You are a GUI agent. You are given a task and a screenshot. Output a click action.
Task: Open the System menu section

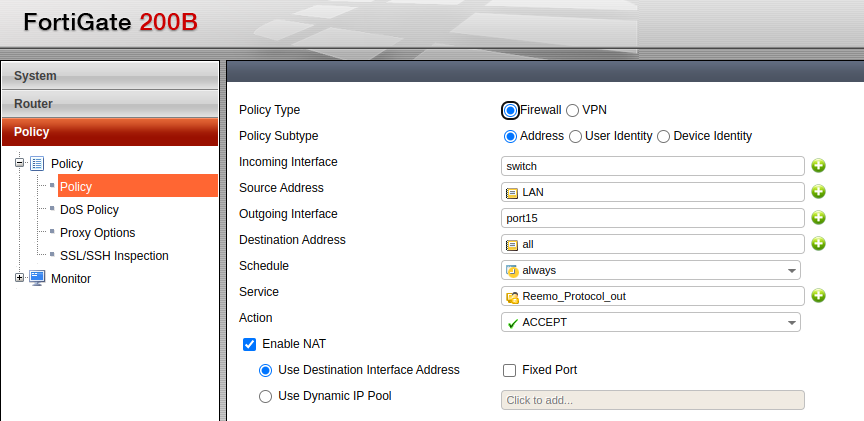click(x=109, y=76)
